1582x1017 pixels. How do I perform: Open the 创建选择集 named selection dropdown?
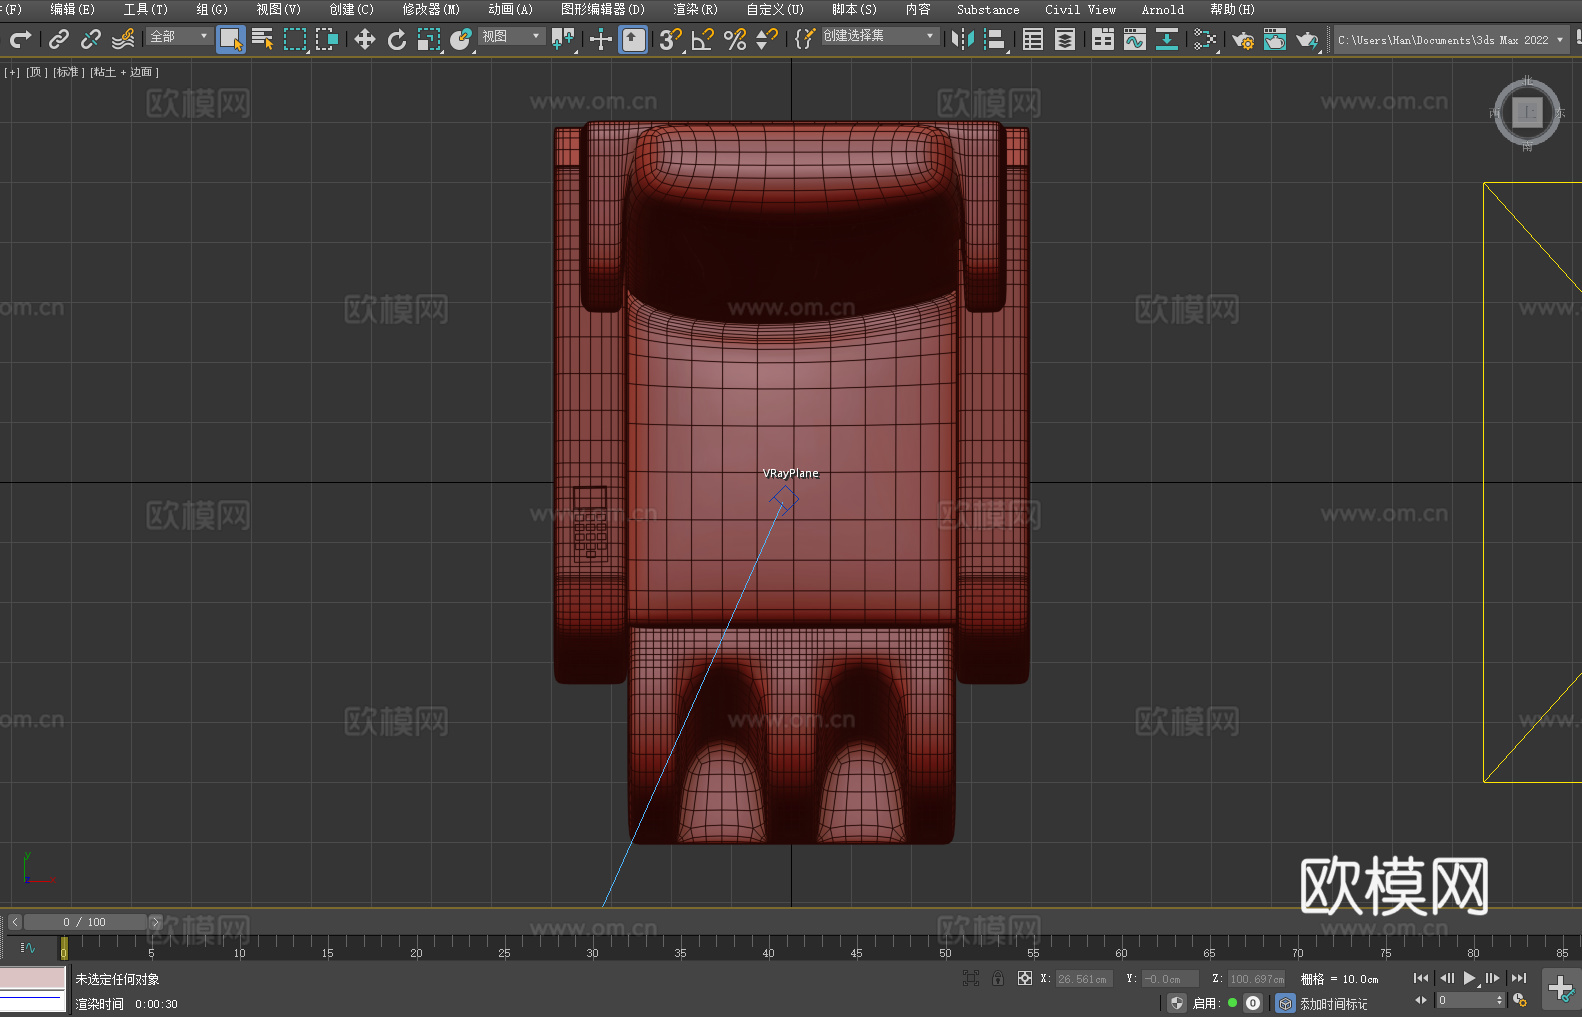tap(879, 36)
